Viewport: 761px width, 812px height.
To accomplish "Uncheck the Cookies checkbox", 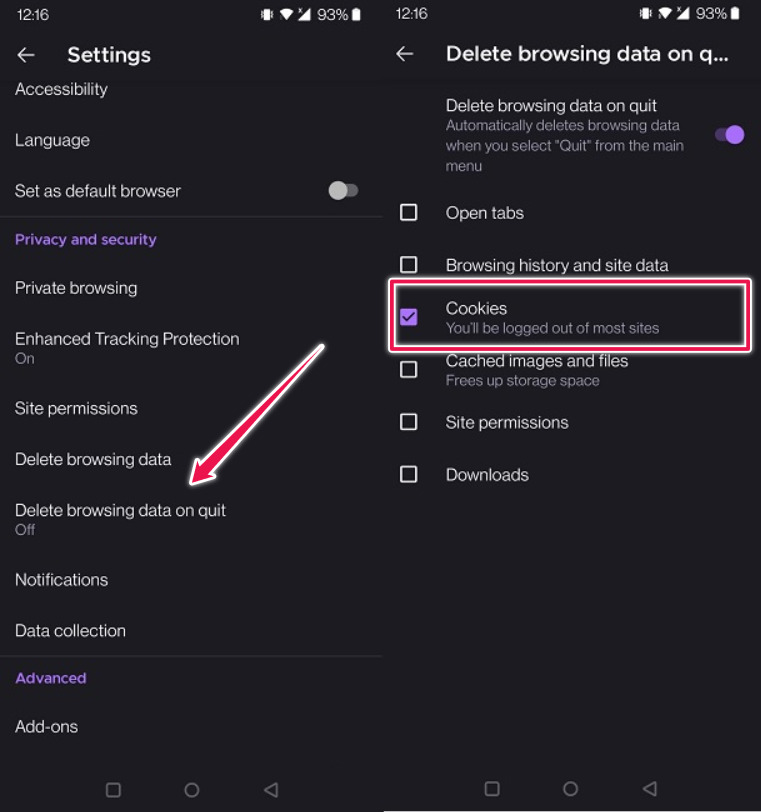I will (x=409, y=316).
